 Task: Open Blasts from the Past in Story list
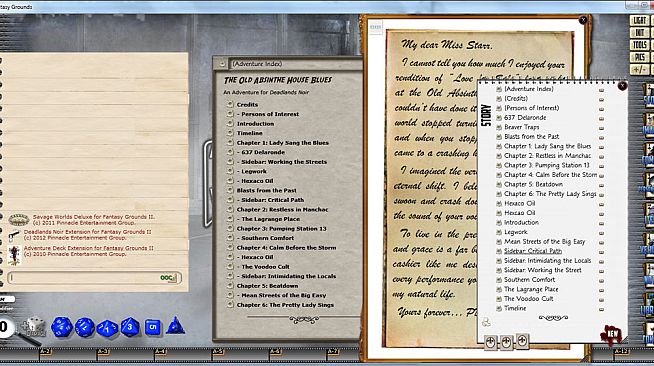531,136
